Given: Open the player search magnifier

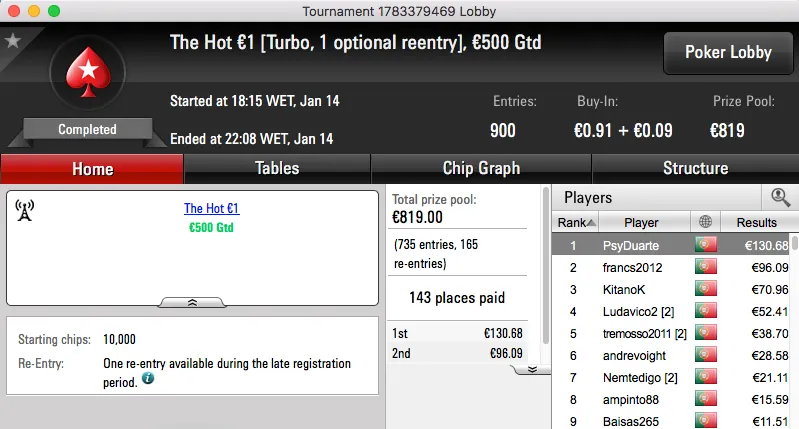Looking at the screenshot, I should pos(780,197).
